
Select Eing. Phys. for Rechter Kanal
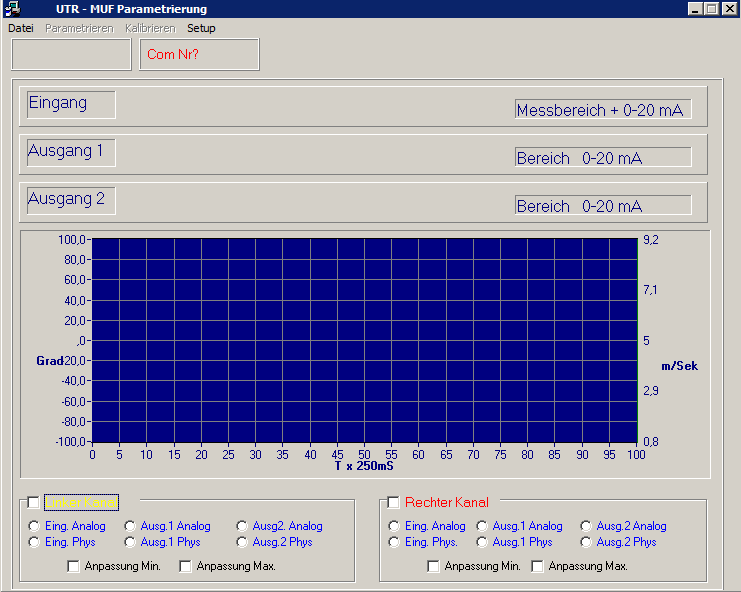point(394,542)
